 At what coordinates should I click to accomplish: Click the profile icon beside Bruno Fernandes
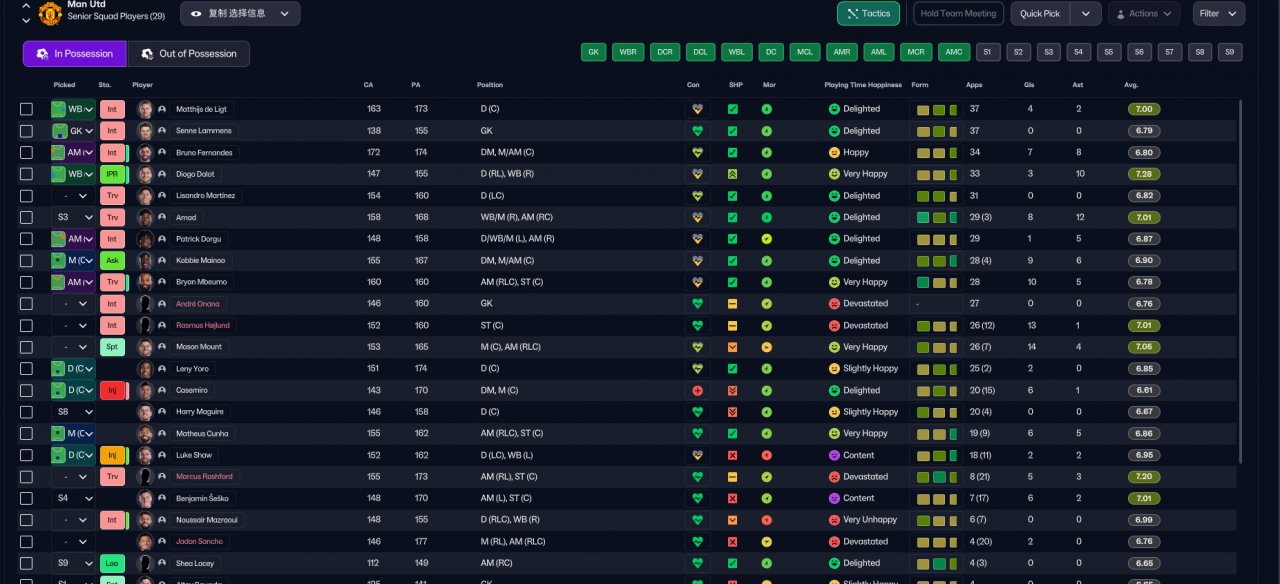coord(162,152)
